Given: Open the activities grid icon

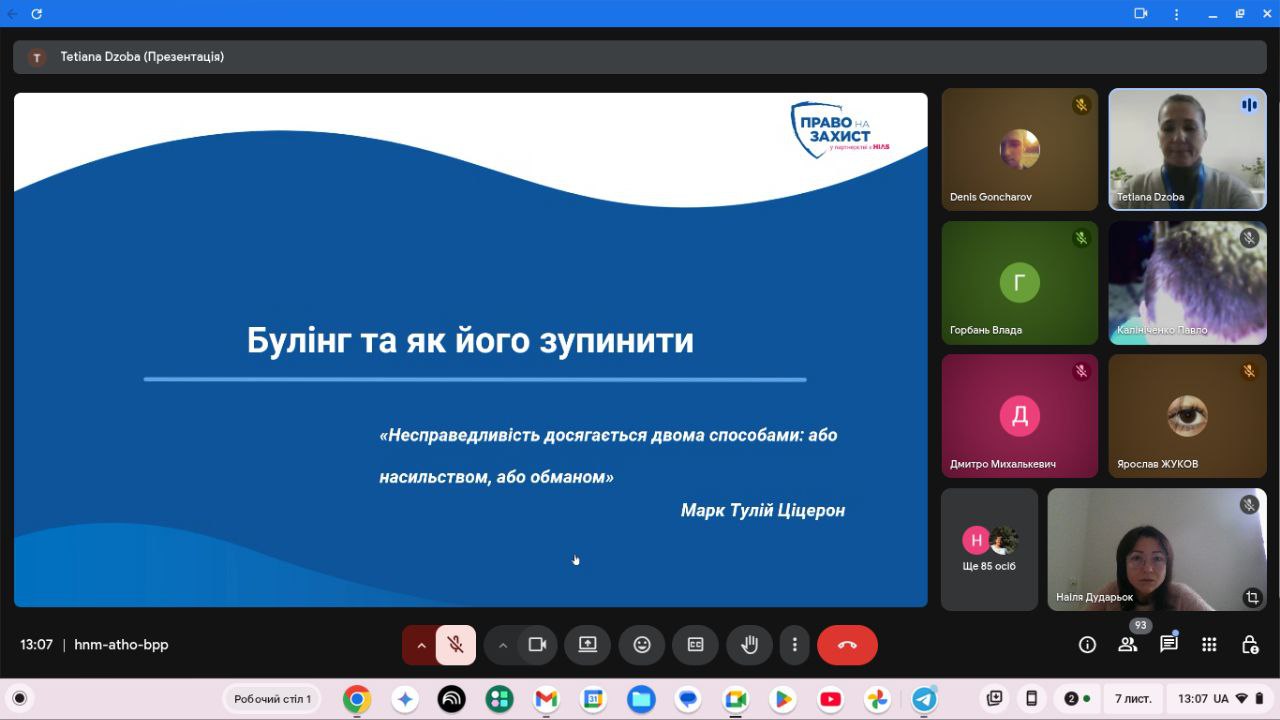Looking at the screenshot, I should tap(1209, 645).
